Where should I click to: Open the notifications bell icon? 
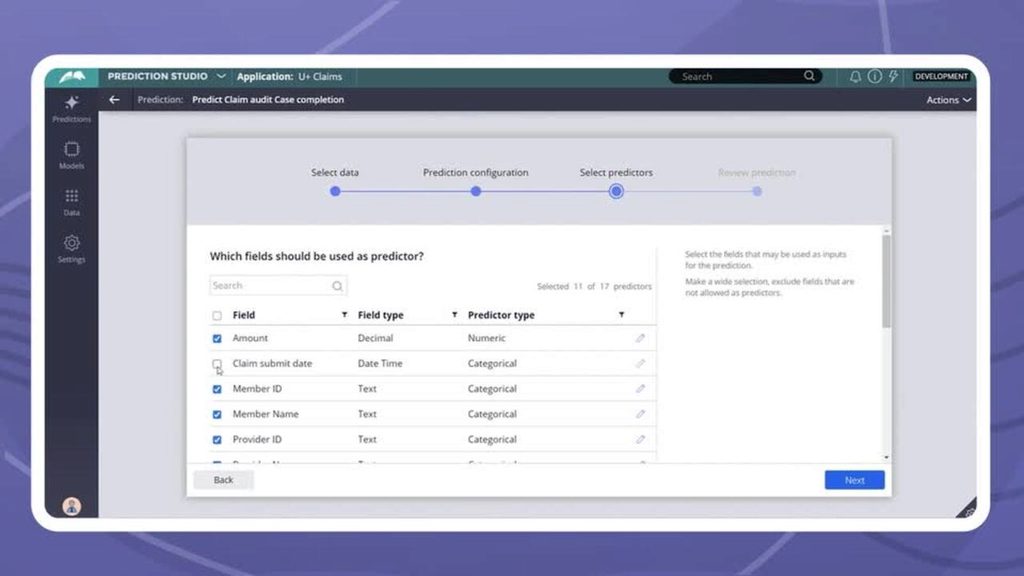coord(855,76)
